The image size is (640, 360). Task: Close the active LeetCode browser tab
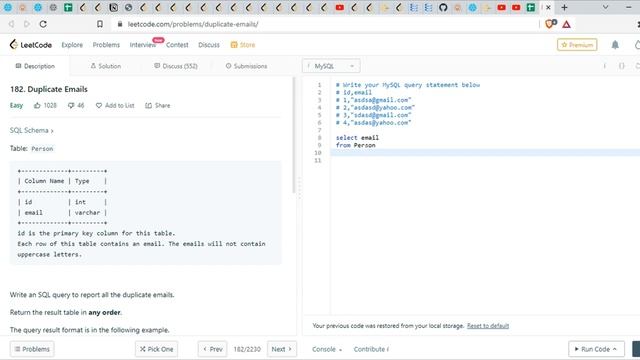coord(548,7)
